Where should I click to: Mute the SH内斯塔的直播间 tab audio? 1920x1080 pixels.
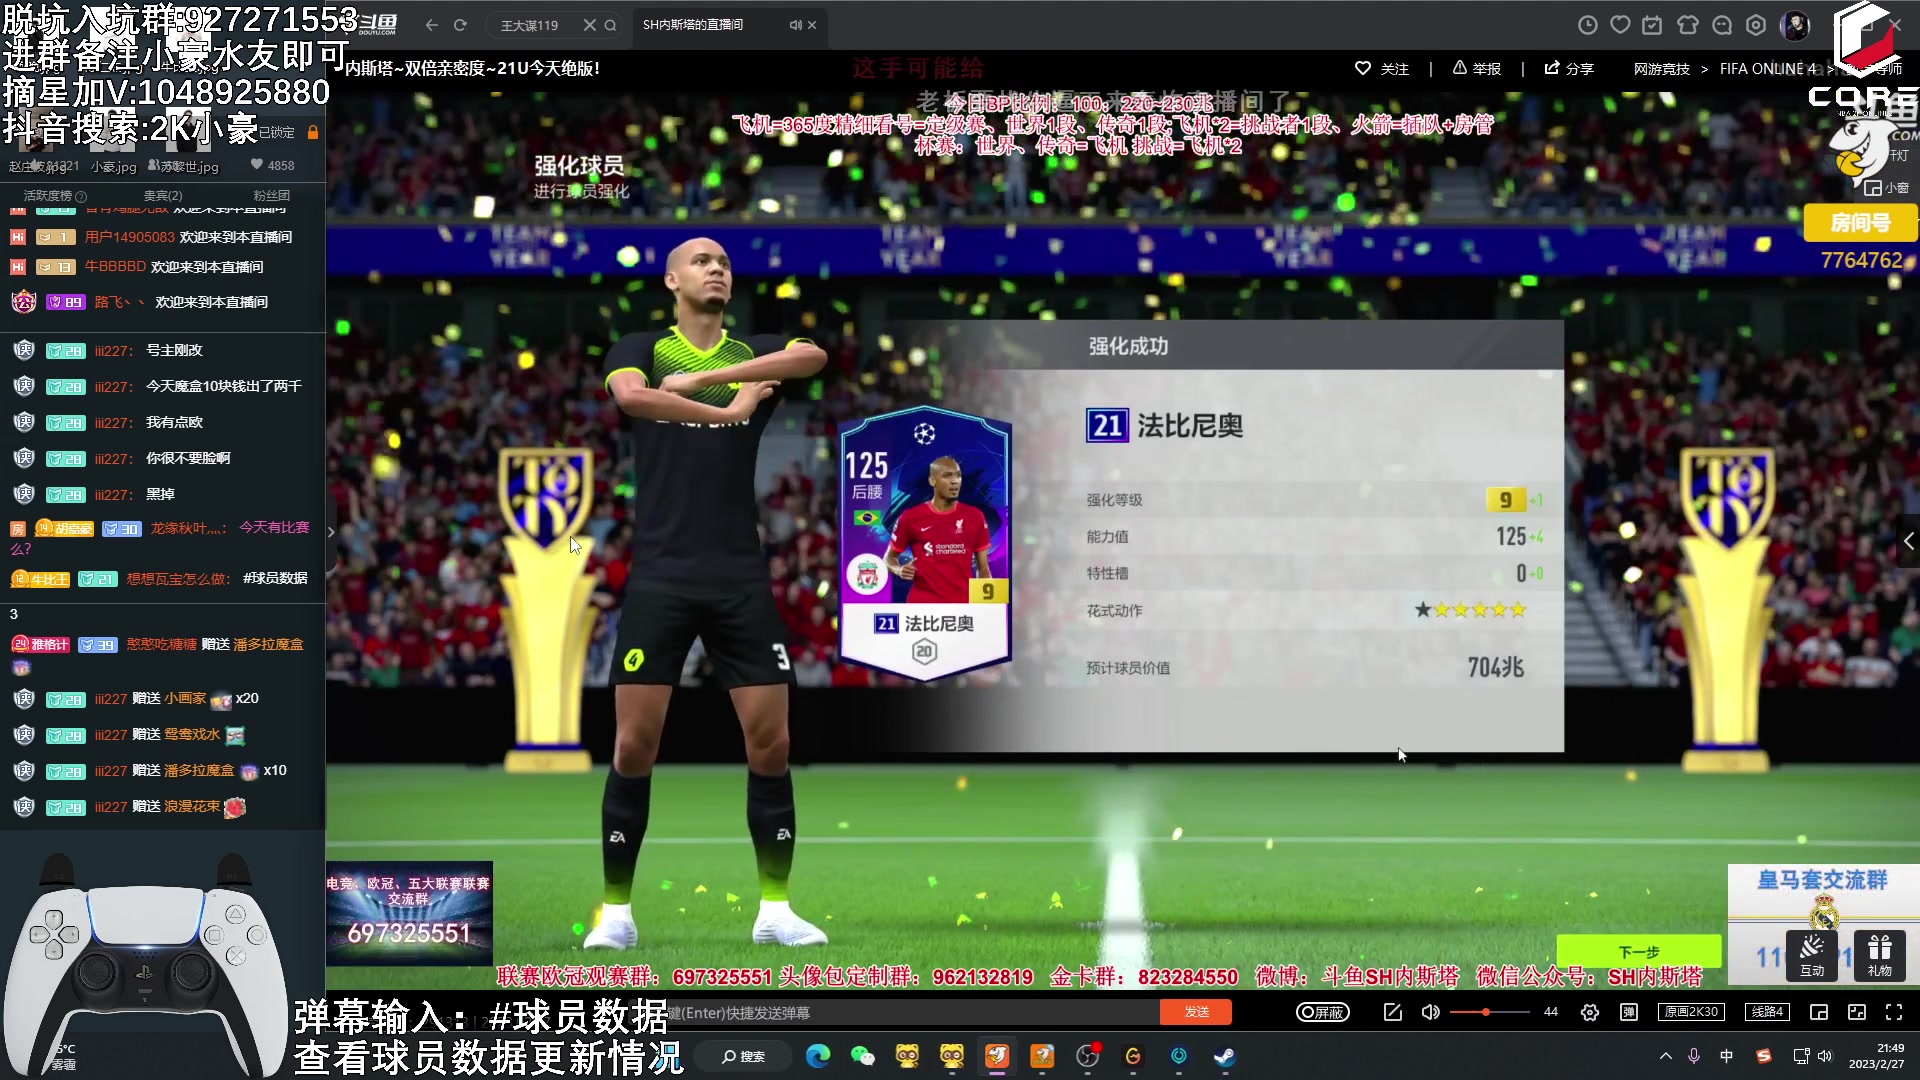pyautogui.click(x=795, y=25)
